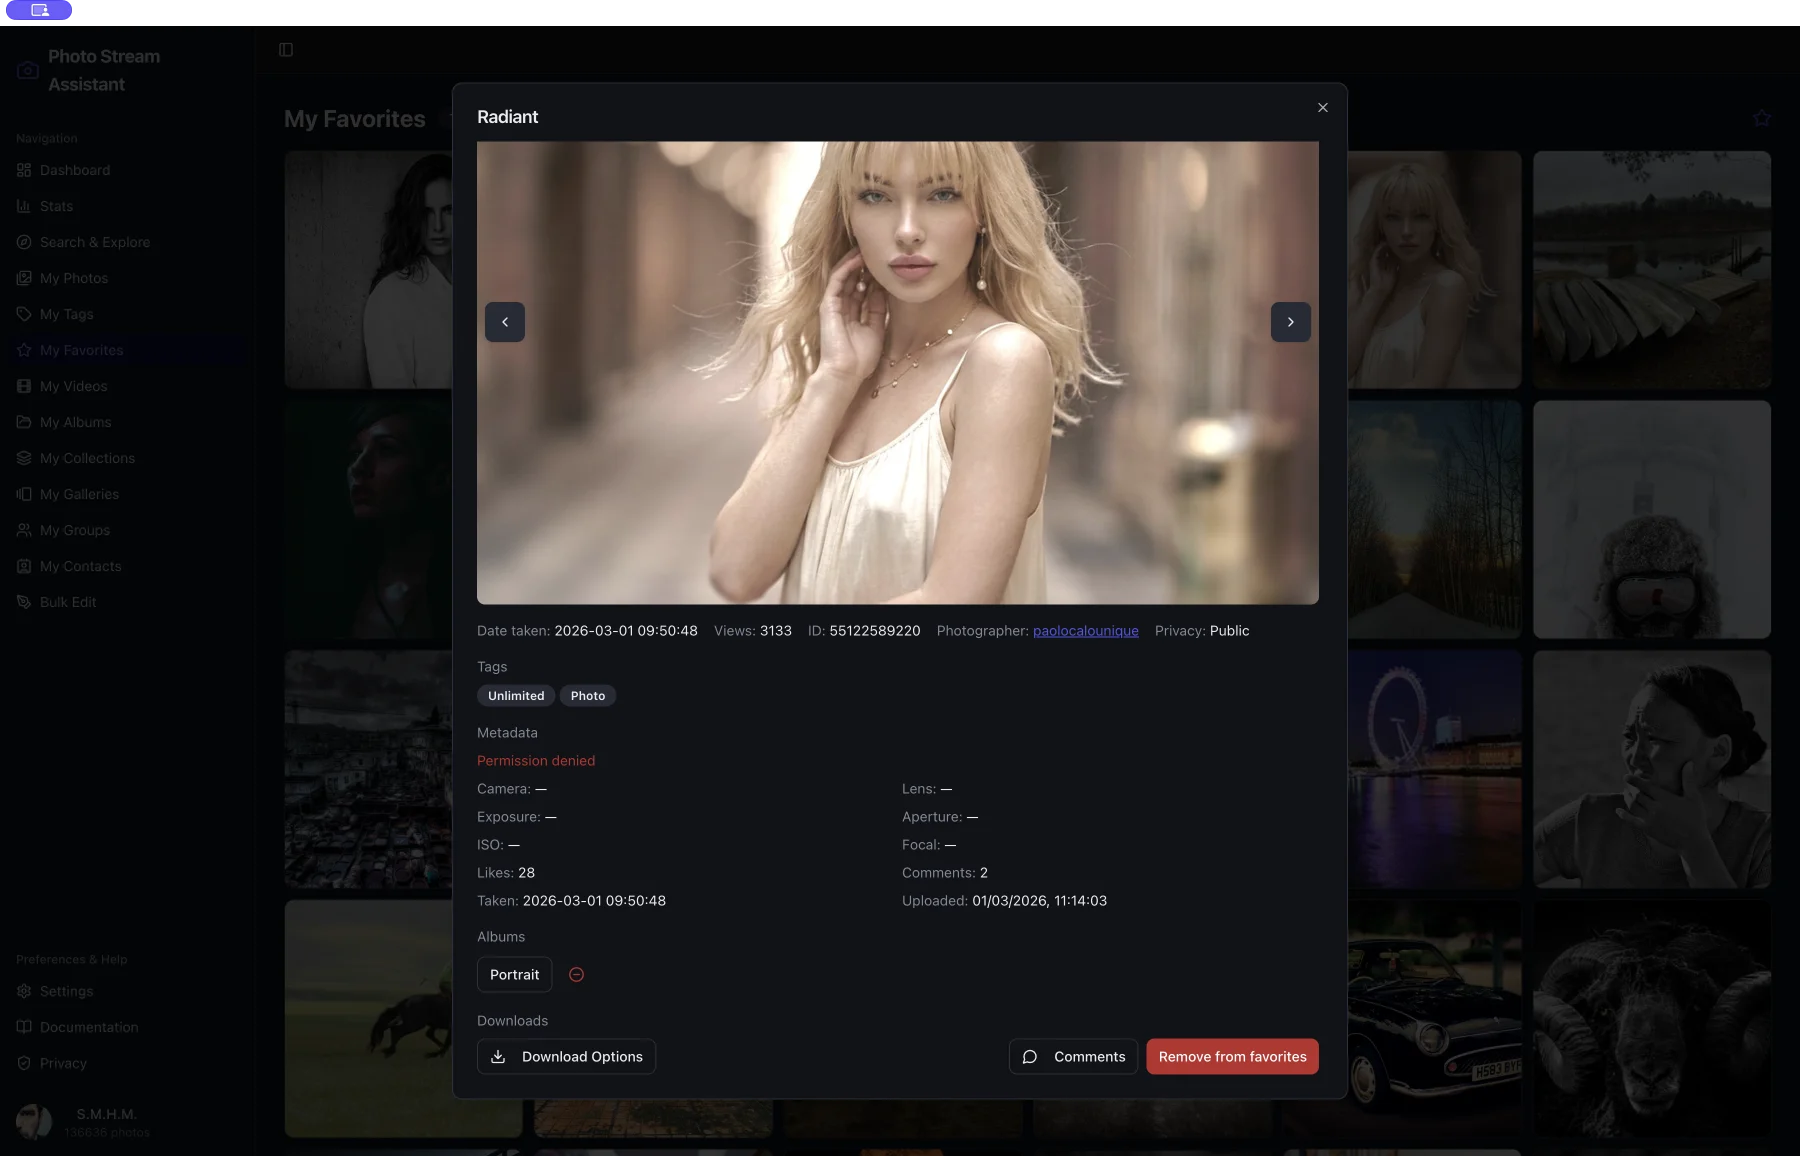This screenshot has width=1800, height=1156.
Task: Toggle the favorite star near top right
Action: pyautogui.click(x=1760, y=117)
